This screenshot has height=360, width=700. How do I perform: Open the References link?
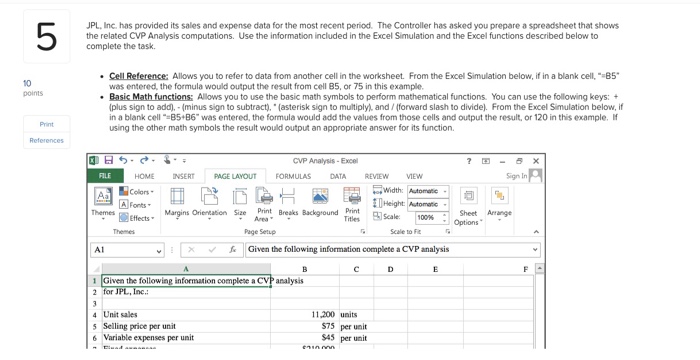pos(46,140)
